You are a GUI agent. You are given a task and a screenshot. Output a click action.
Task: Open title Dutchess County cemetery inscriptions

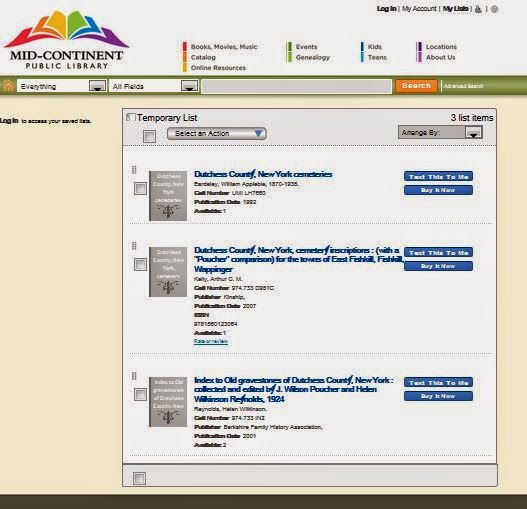299,260
